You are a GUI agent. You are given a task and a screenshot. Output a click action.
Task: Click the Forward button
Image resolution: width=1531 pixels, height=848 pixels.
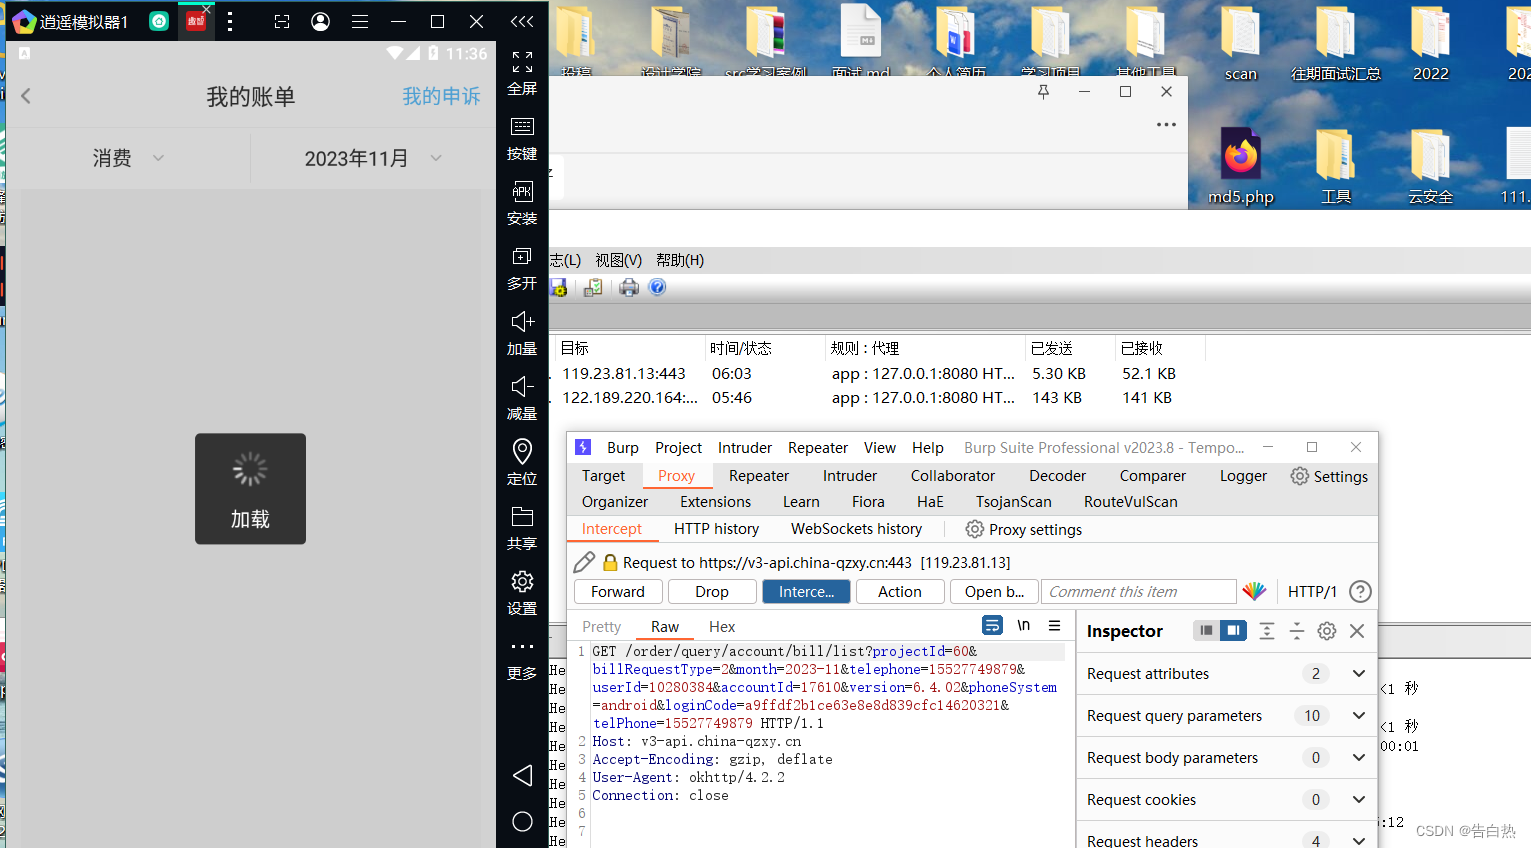click(x=618, y=592)
